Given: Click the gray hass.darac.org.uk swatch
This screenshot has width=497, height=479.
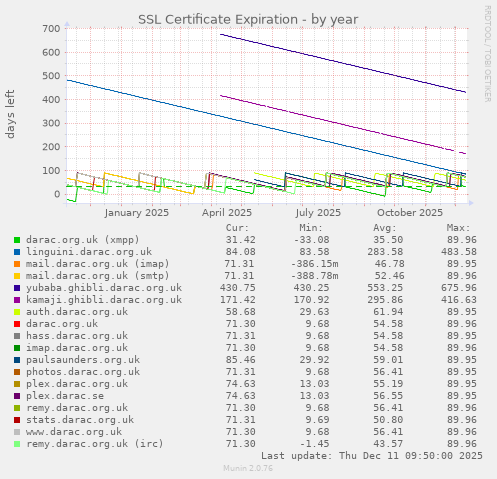Looking at the screenshot, I should pyautogui.click(x=17, y=336).
